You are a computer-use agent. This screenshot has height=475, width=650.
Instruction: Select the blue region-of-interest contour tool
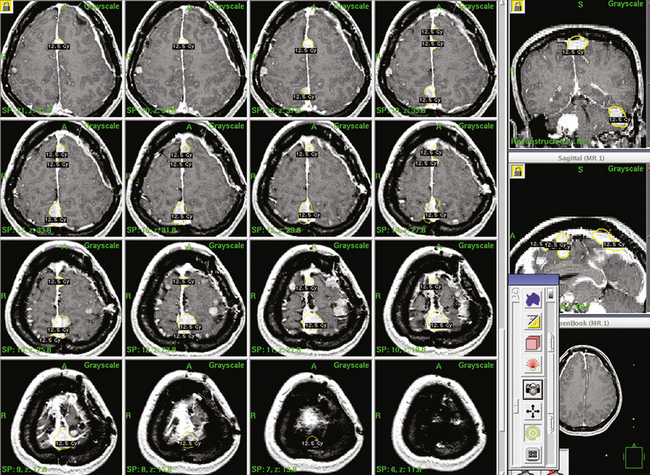(533, 298)
